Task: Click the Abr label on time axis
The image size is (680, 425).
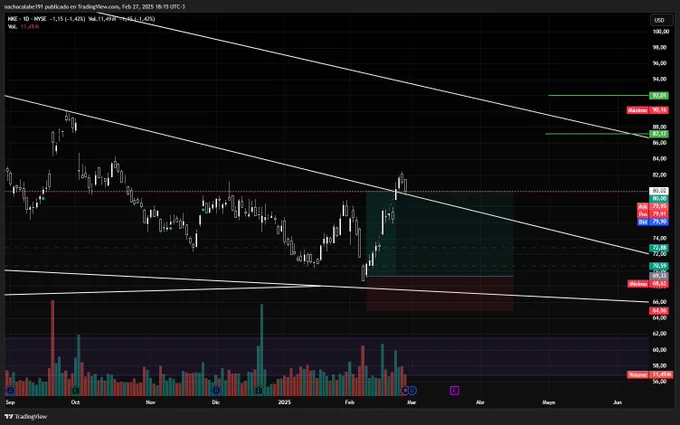Action: [x=480, y=402]
